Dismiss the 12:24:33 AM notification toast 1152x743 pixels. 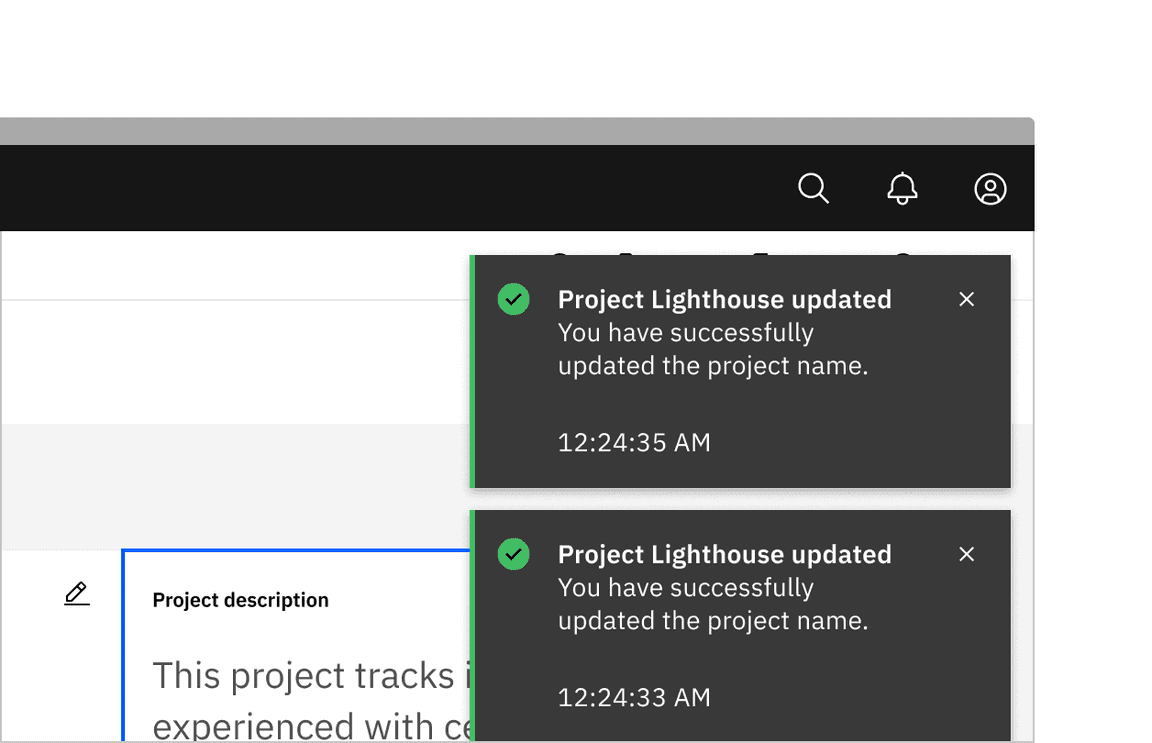point(966,554)
